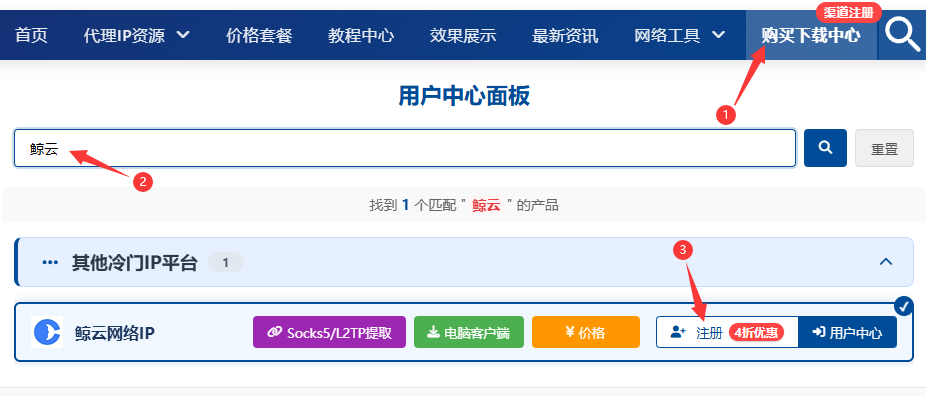
Task: Collapse the 其他冷门IP平台 section chevron
Action: point(885,261)
